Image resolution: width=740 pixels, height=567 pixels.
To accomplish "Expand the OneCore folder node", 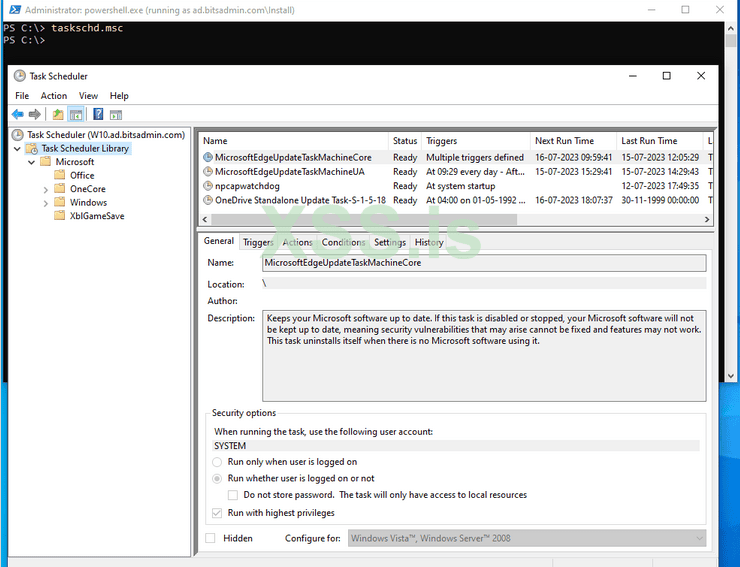I will pos(46,189).
